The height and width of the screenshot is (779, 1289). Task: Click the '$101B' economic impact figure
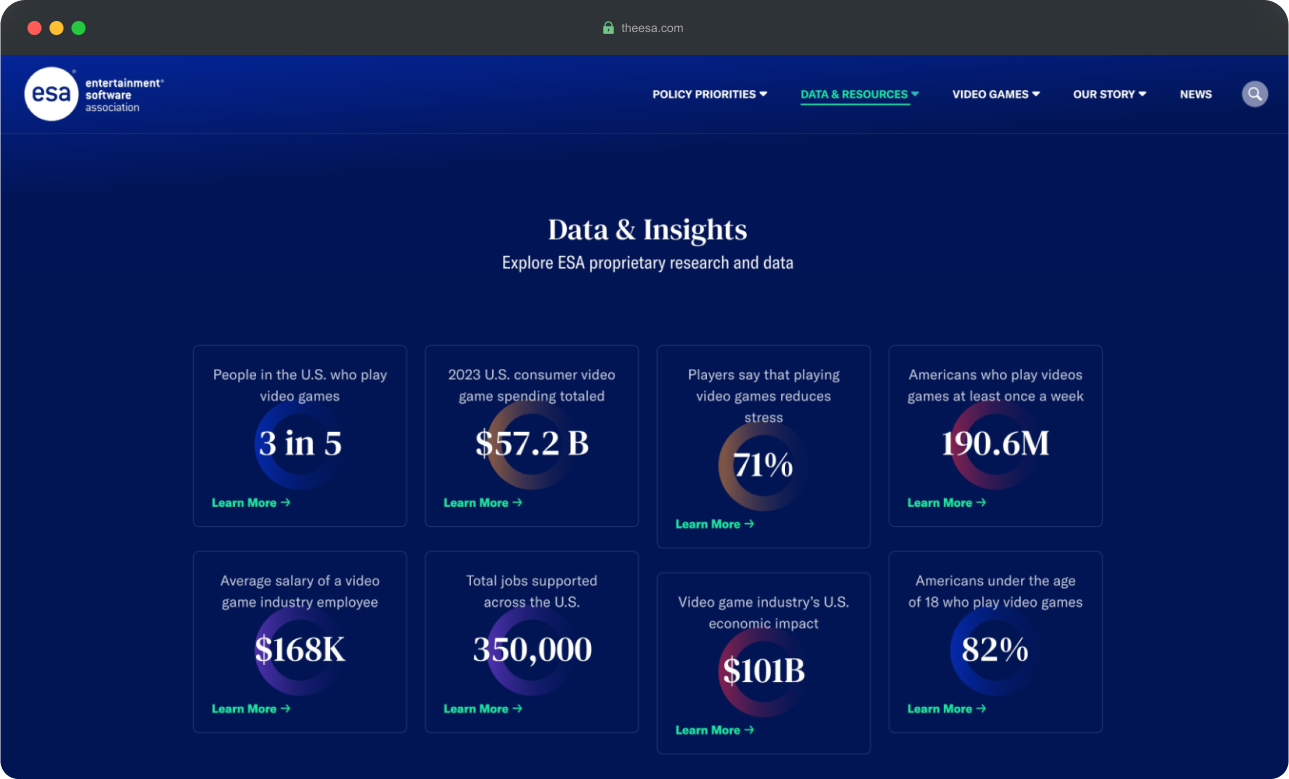pos(763,671)
